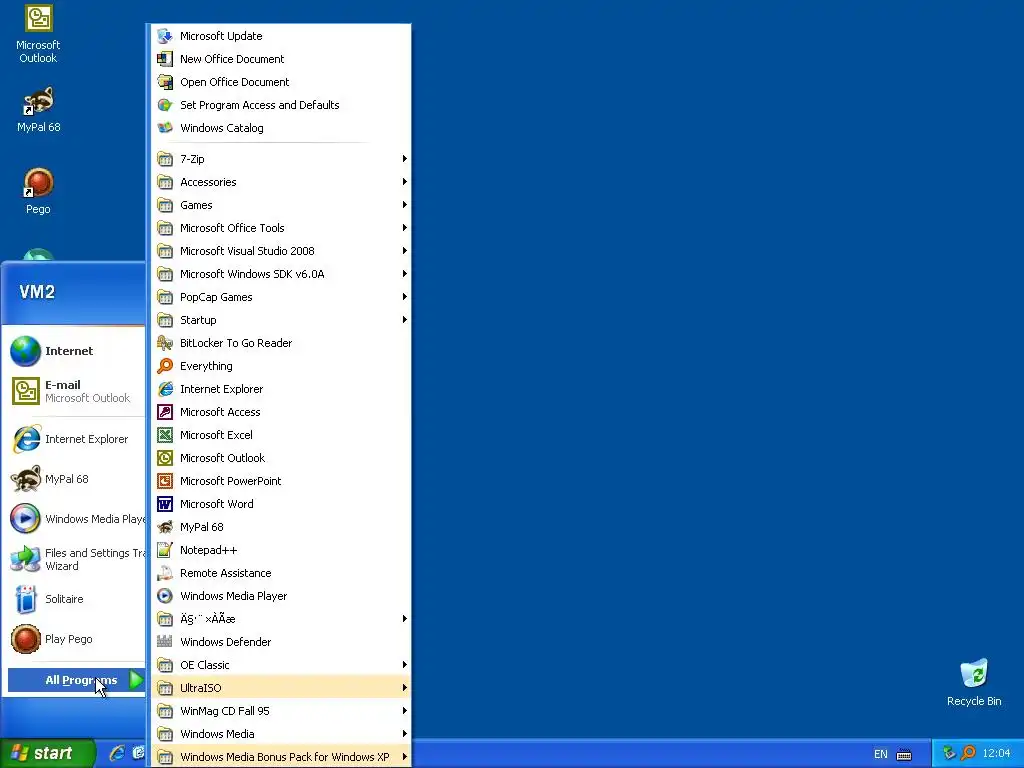Click the Internet Explorer quick launch icon
The width and height of the screenshot is (1024, 768).
coord(117,753)
